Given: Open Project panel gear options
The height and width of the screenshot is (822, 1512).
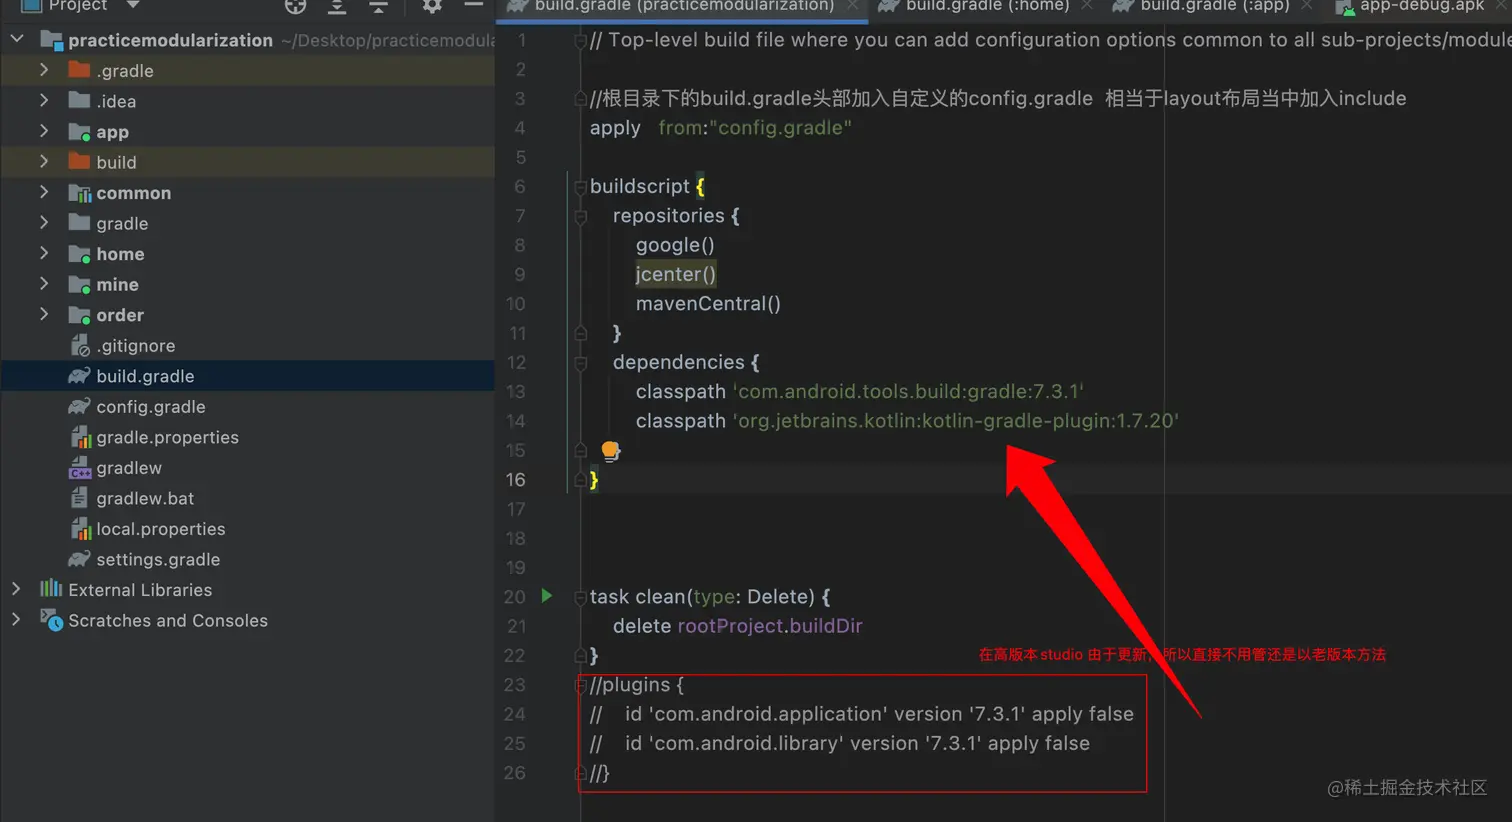Looking at the screenshot, I should click(x=431, y=6).
